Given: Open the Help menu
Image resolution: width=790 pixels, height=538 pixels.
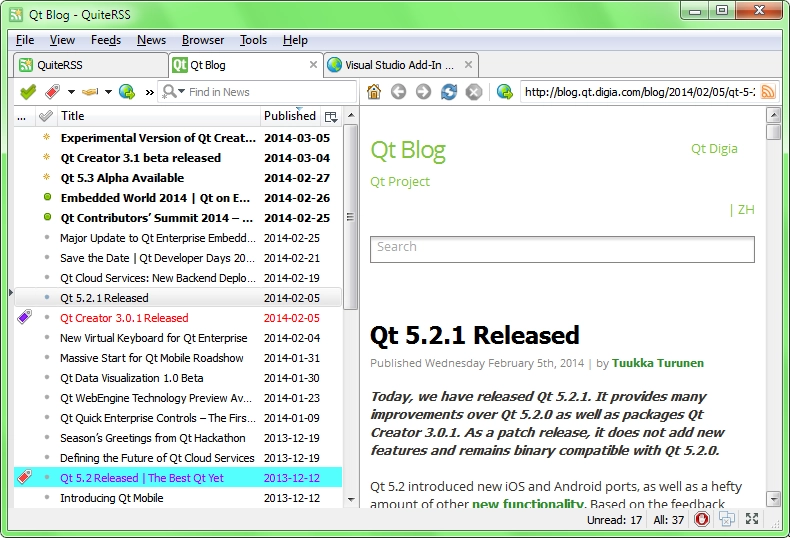Looking at the screenshot, I should coord(295,40).
